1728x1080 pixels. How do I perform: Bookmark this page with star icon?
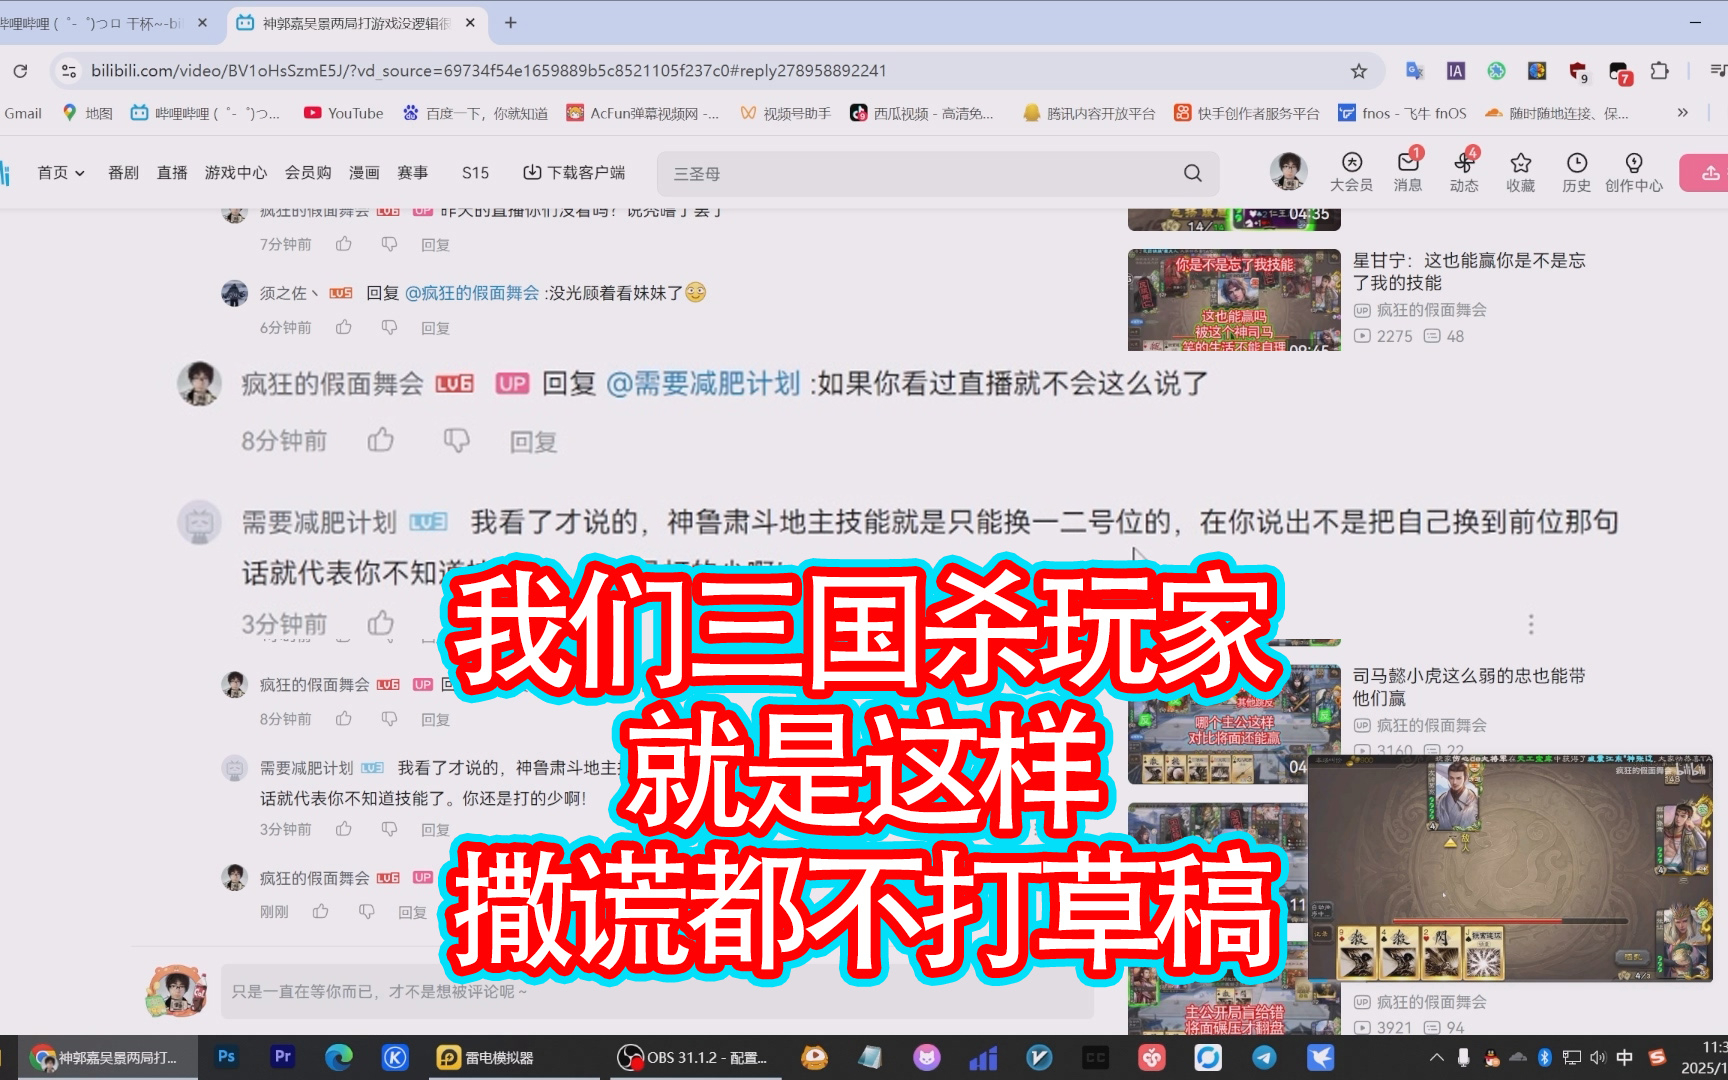click(1358, 71)
